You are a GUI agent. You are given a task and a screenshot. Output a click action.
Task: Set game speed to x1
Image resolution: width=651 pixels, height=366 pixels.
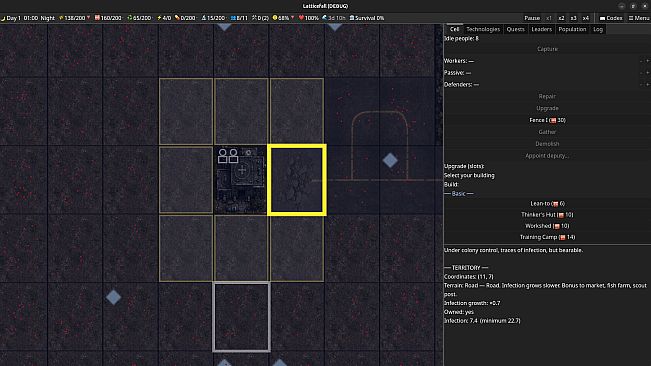549,18
